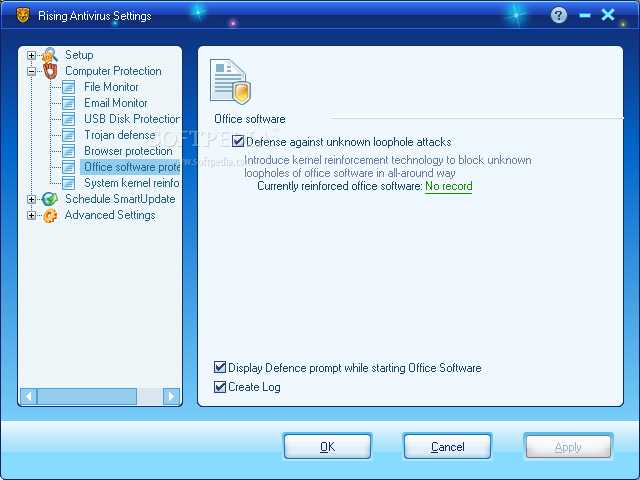Image resolution: width=640 pixels, height=480 pixels.
Task: Open help via the question mark icon
Action: pyautogui.click(x=559, y=16)
